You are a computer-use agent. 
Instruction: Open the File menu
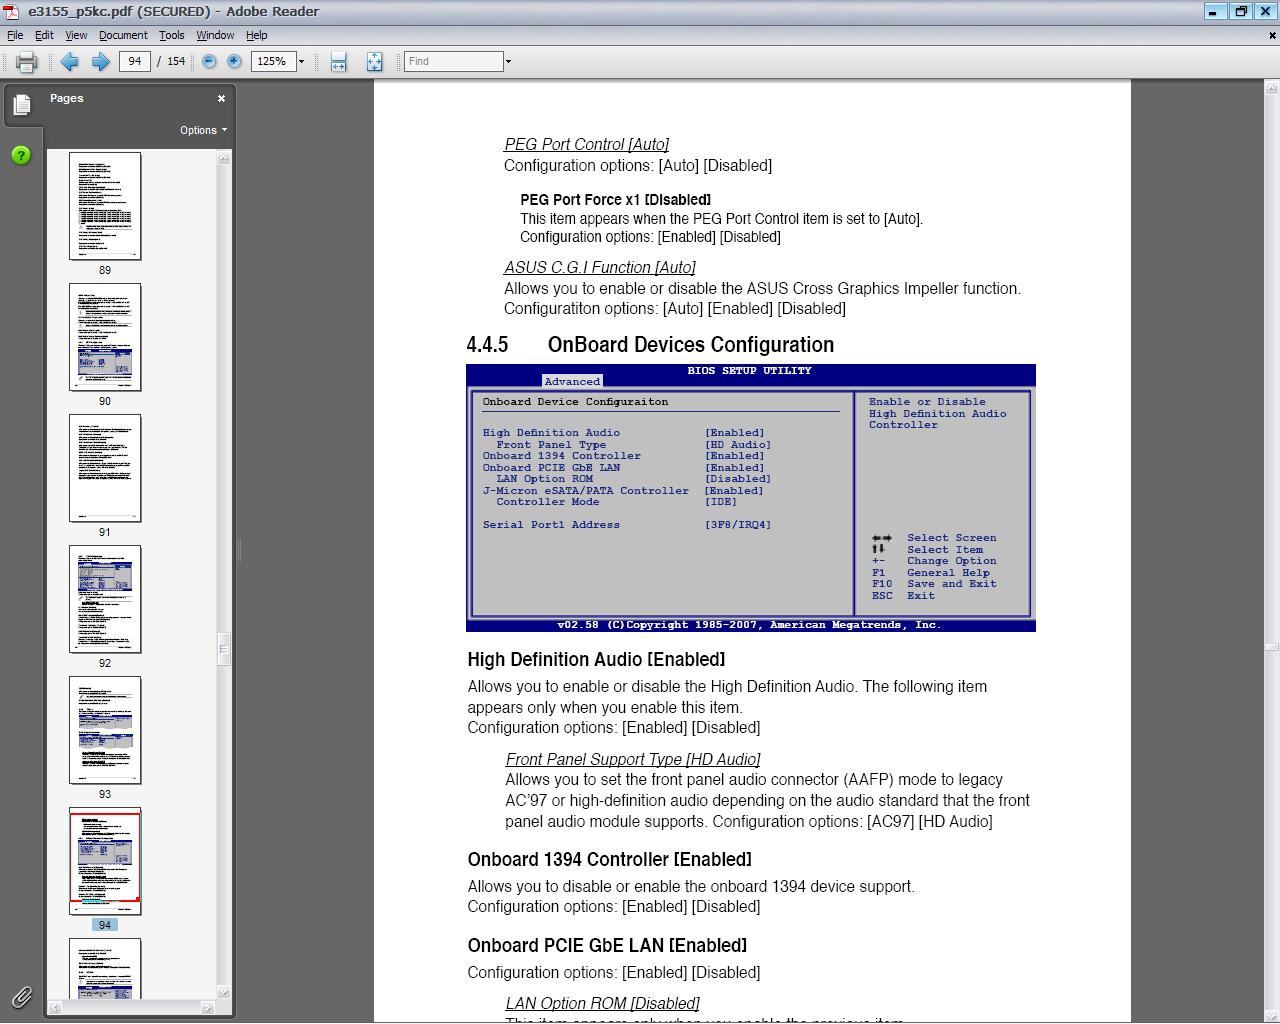pyautogui.click(x=15, y=35)
